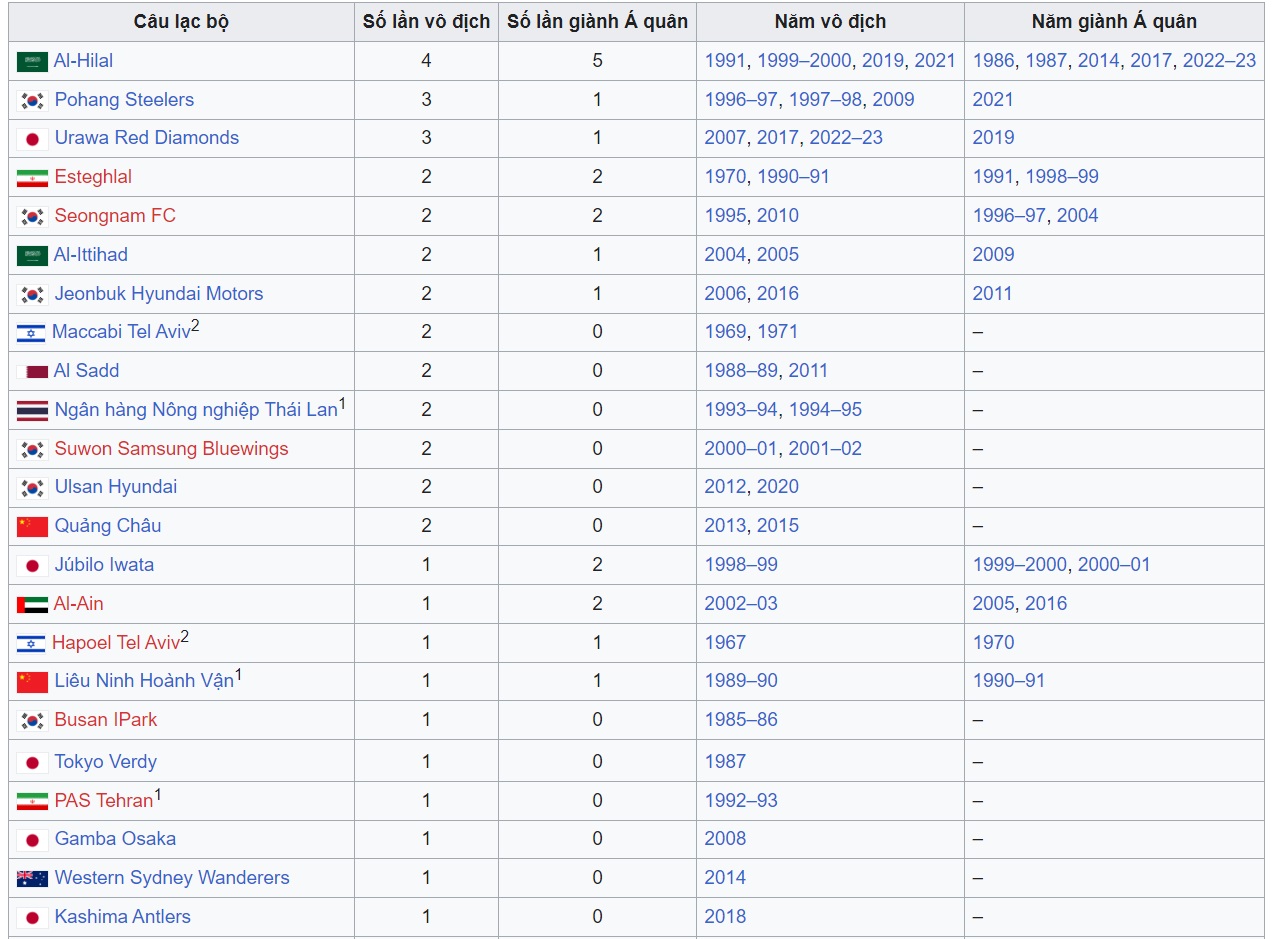Click the Japanese flag beside Kashima Antlers
The image size is (1275, 939).
click(x=32, y=917)
